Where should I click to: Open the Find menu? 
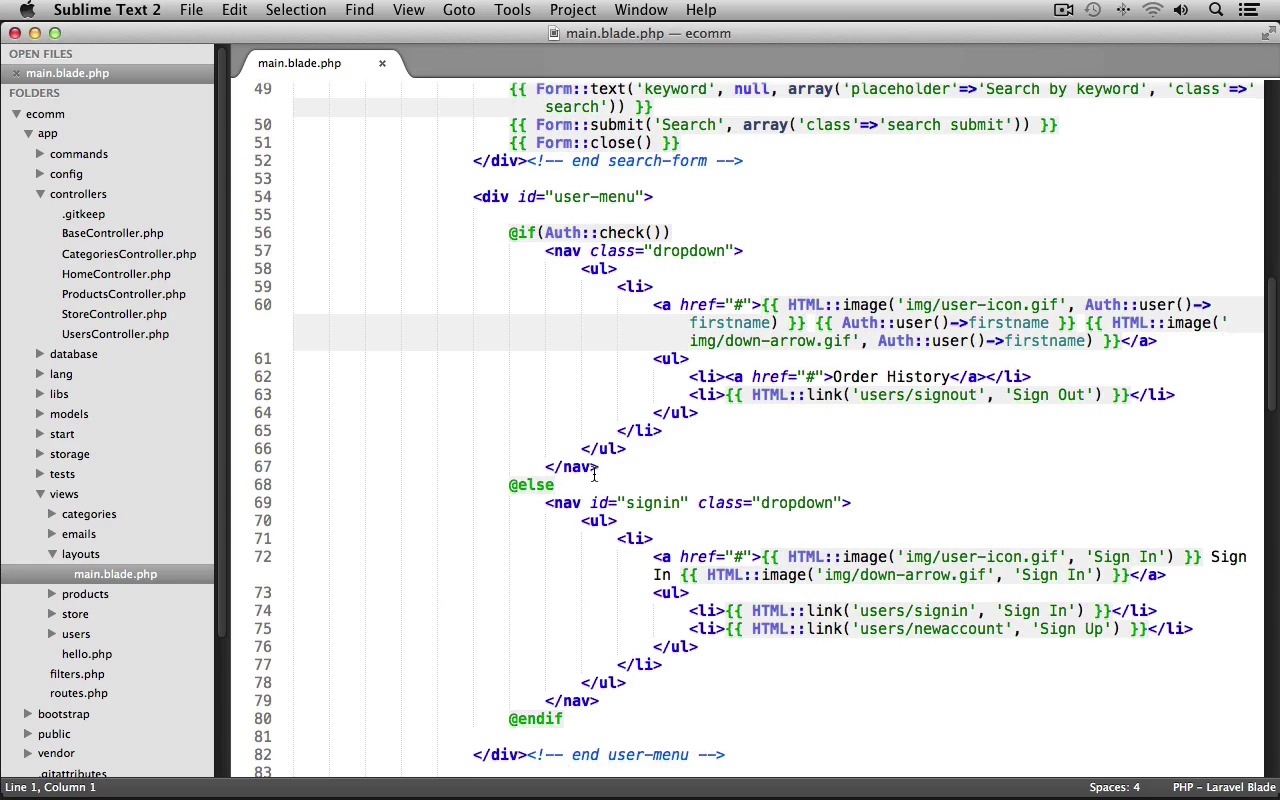click(x=359, y=10)
